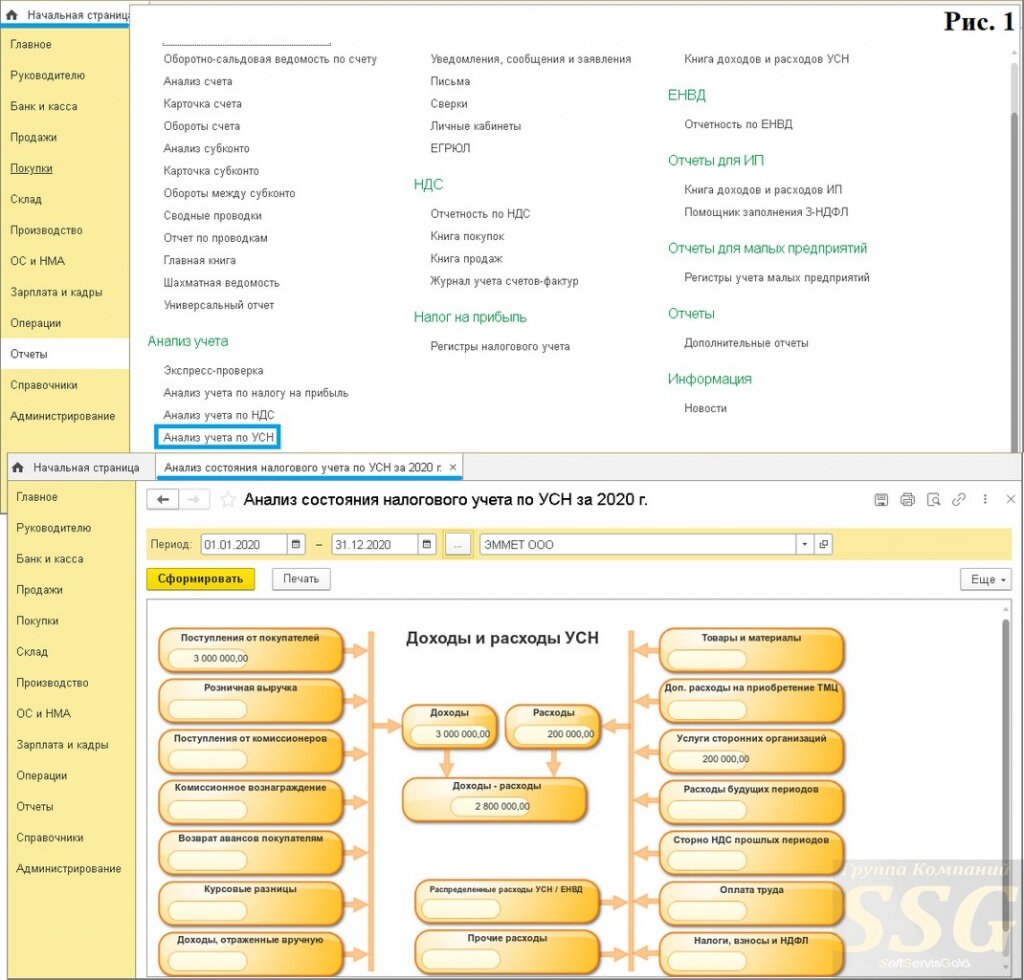Click the home icon in lower window
The height and width of the screenshot is (980, 1024).
tap(18, 467)
